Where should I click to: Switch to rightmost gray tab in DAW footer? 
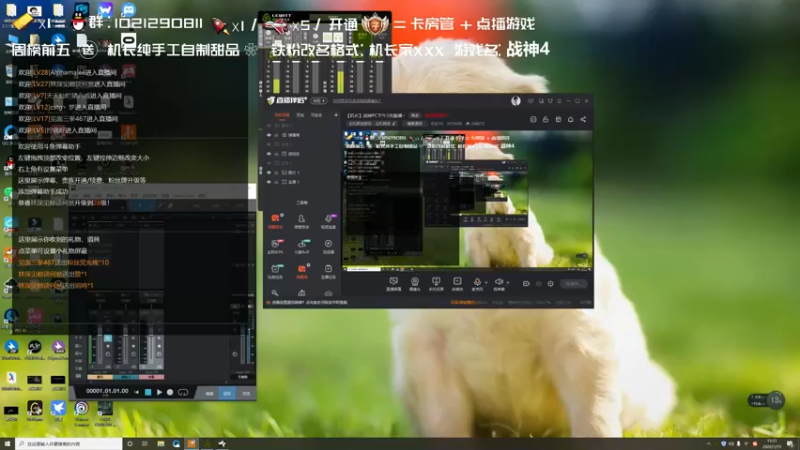246,393
